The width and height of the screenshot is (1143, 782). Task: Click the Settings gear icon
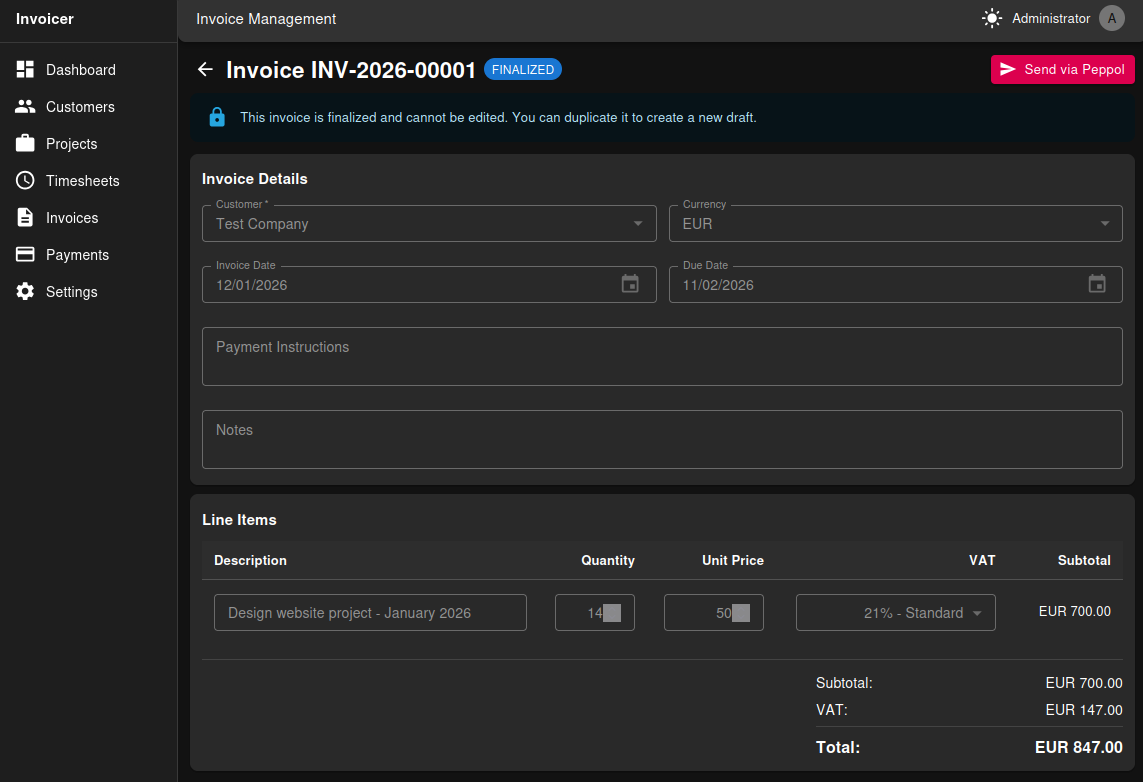click(x=25, y=291)
